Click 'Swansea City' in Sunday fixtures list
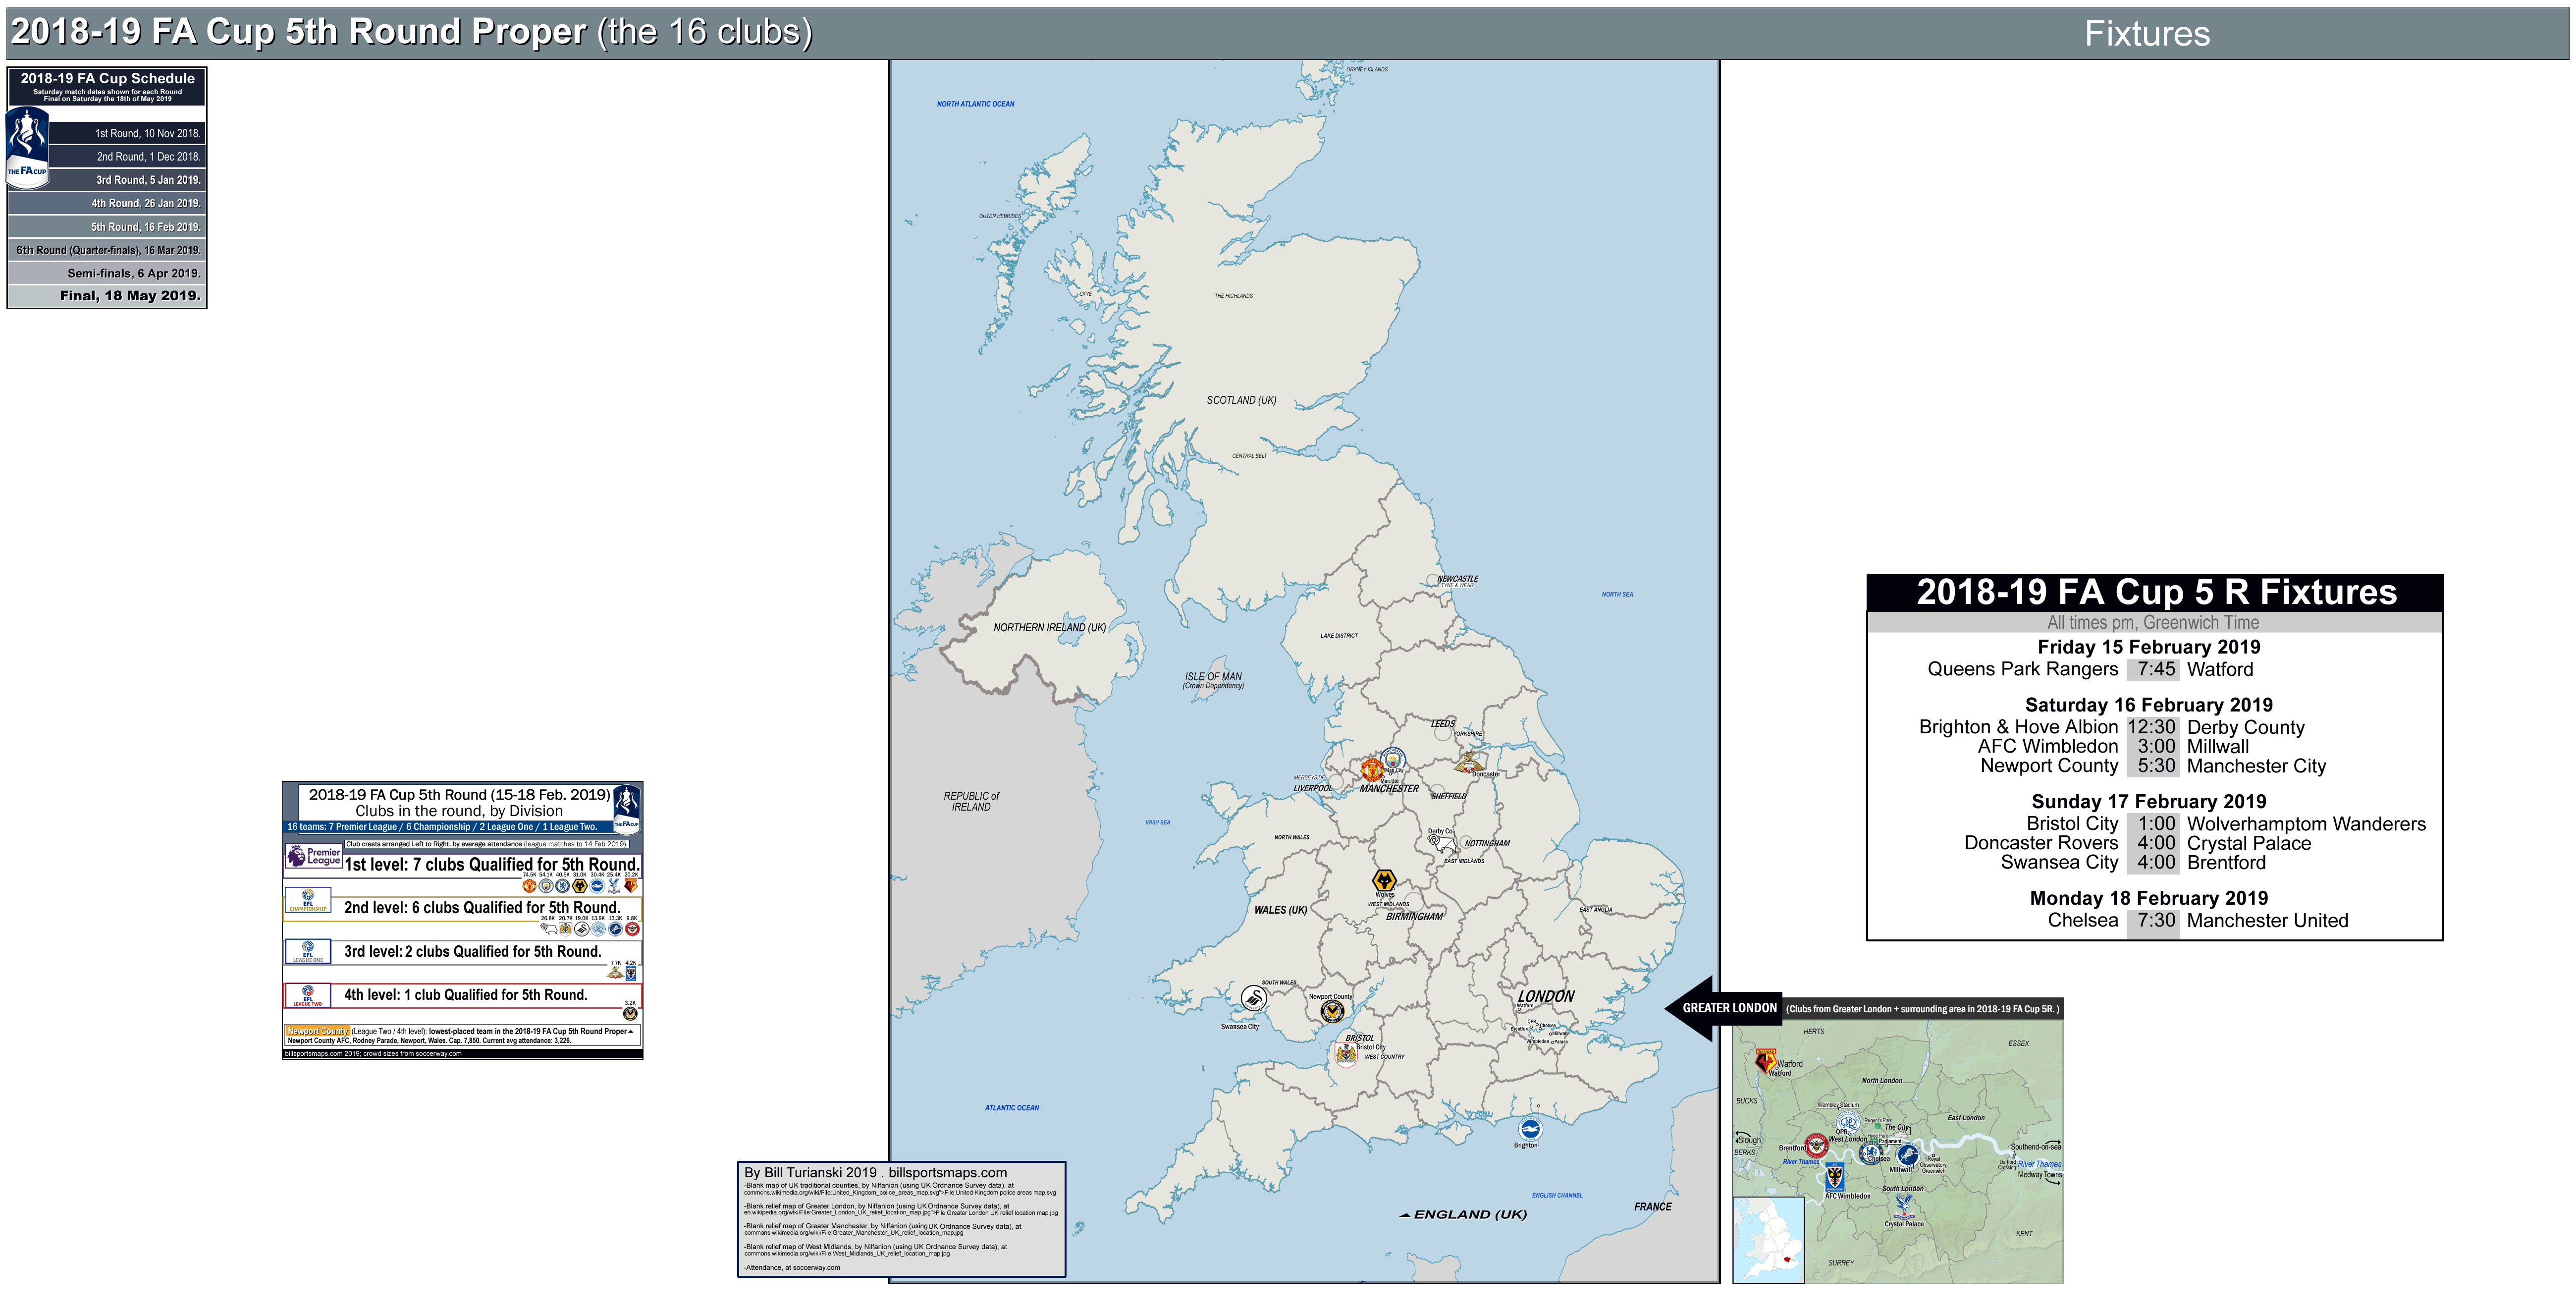This screenshot has height=1313, width=2576. tap(2059, 862)
